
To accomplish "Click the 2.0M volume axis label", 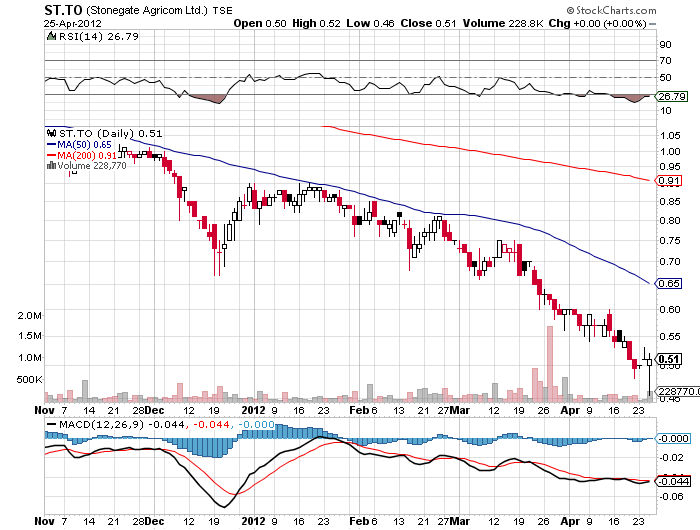I will (29, 315).
